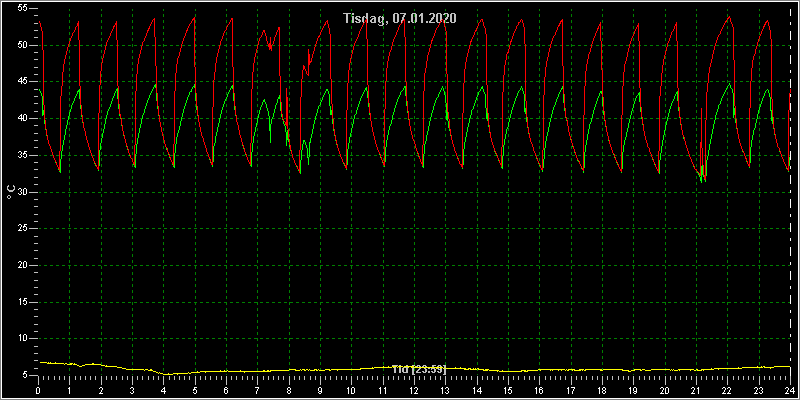Click hour 24 on the time axis
Screen dimensions: 800x400
coord(790,390)
